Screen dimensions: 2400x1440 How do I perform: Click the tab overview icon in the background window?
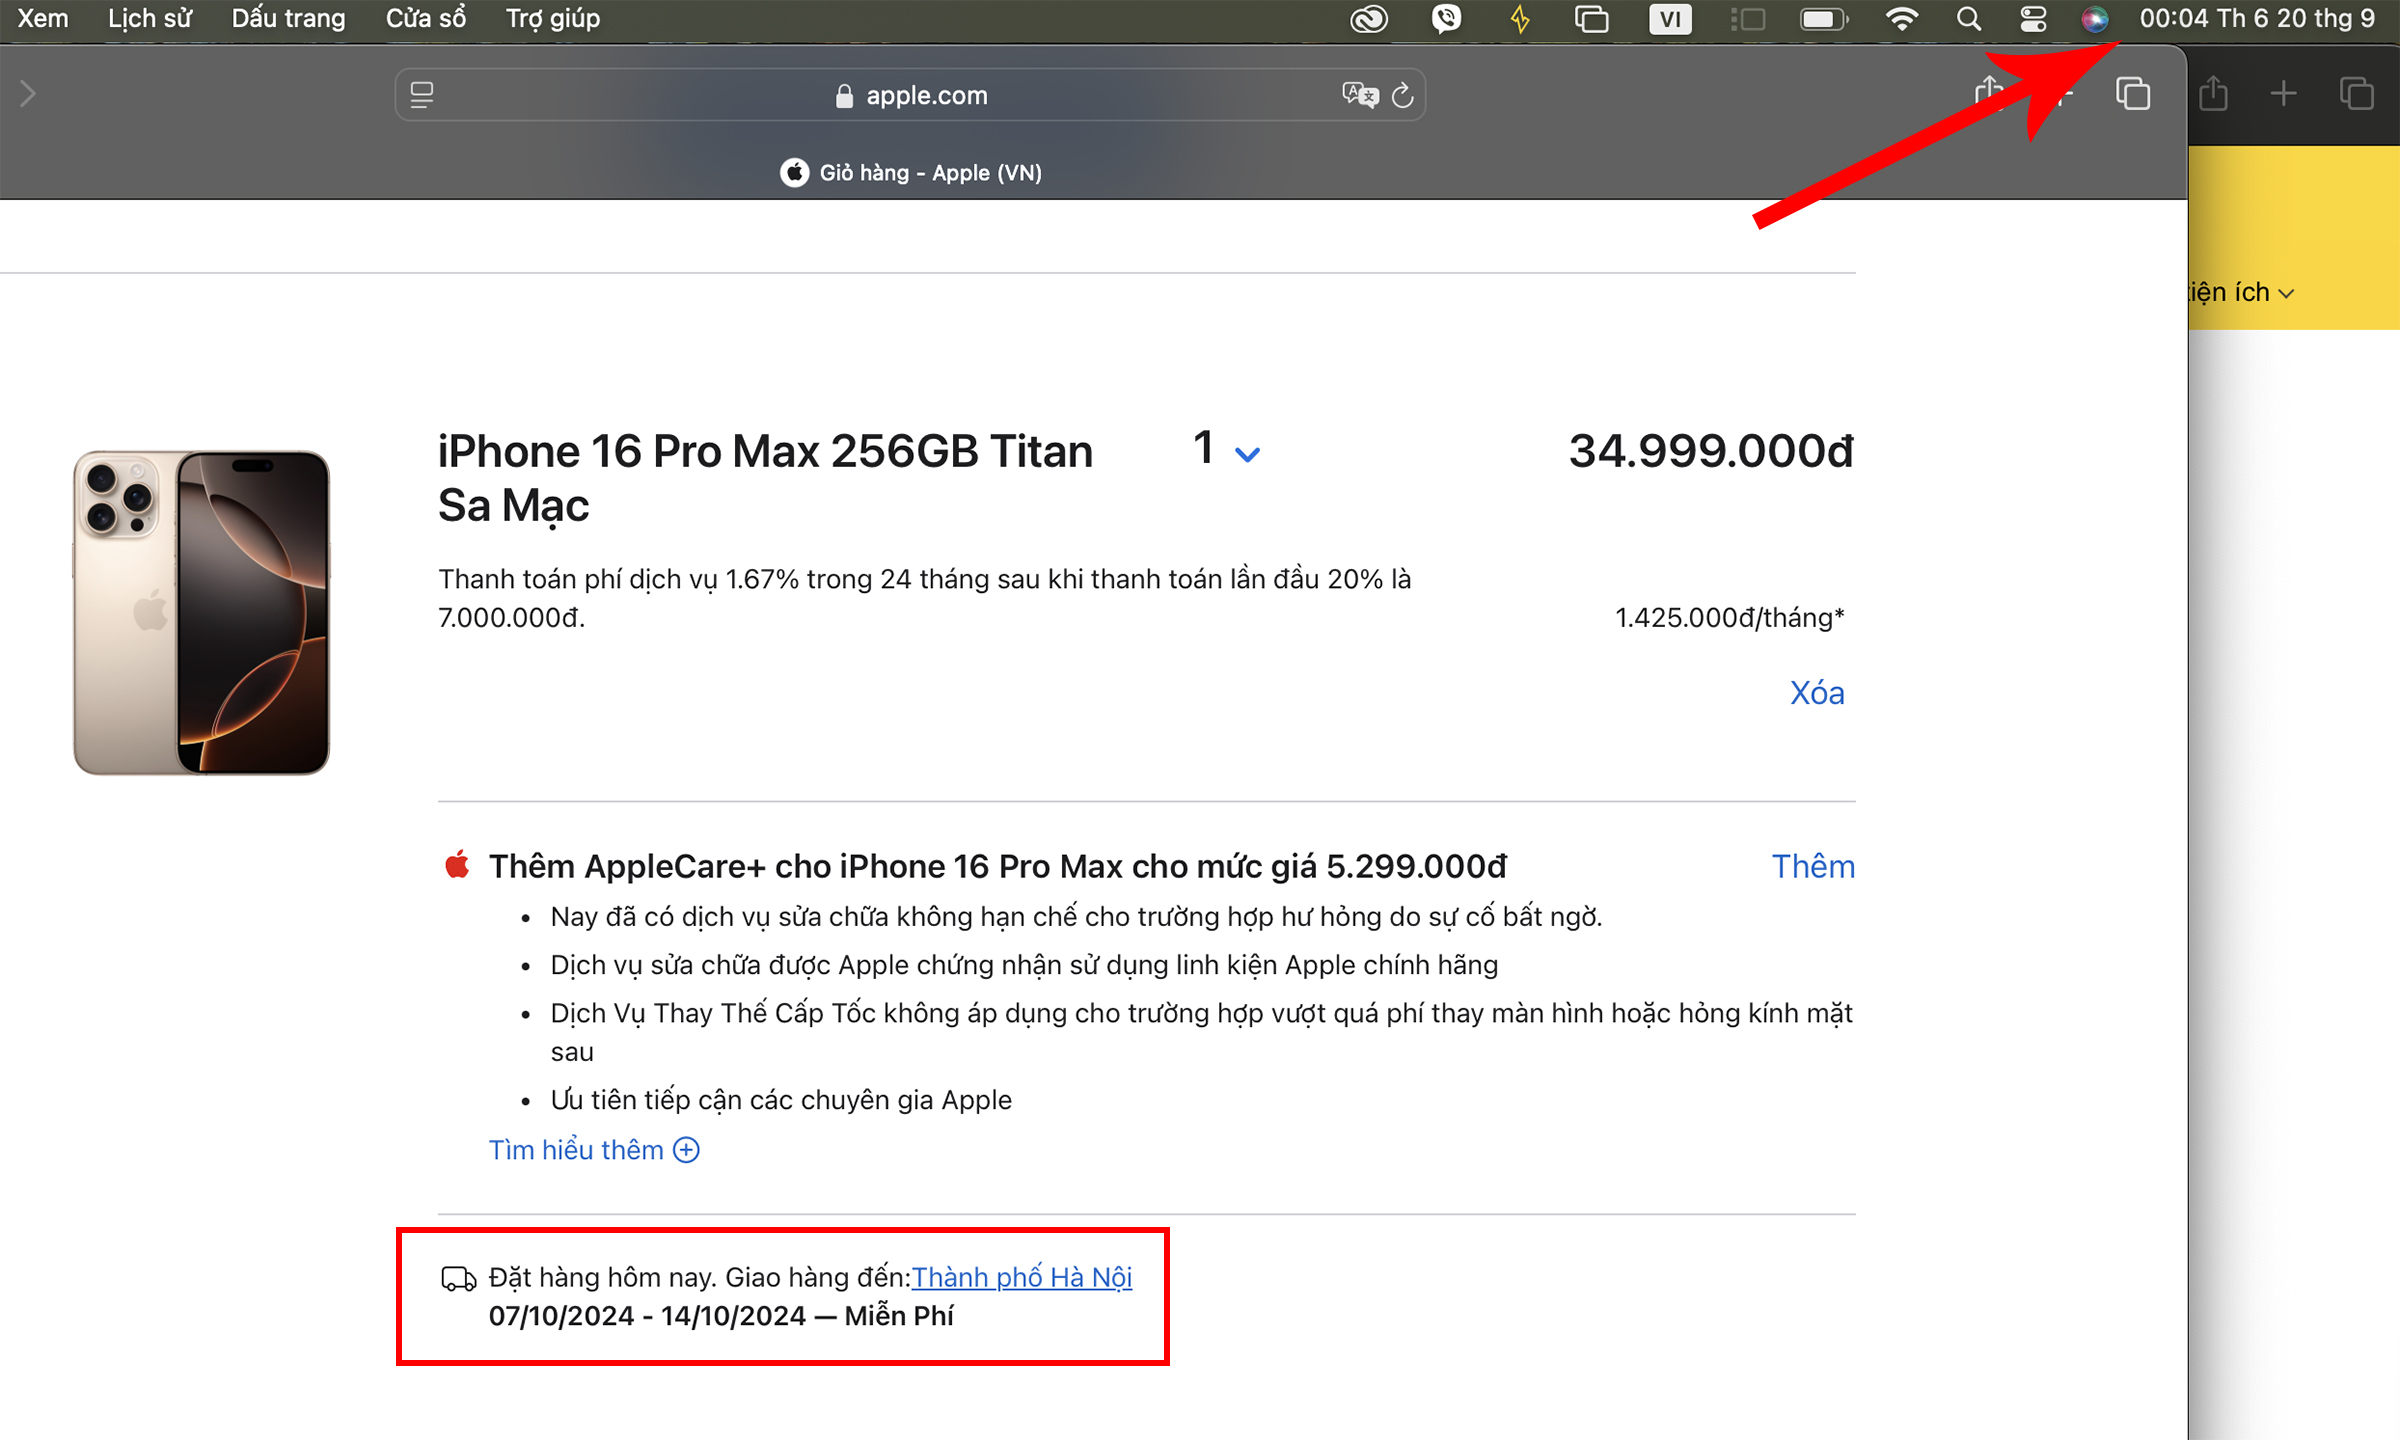(2357, 94)
